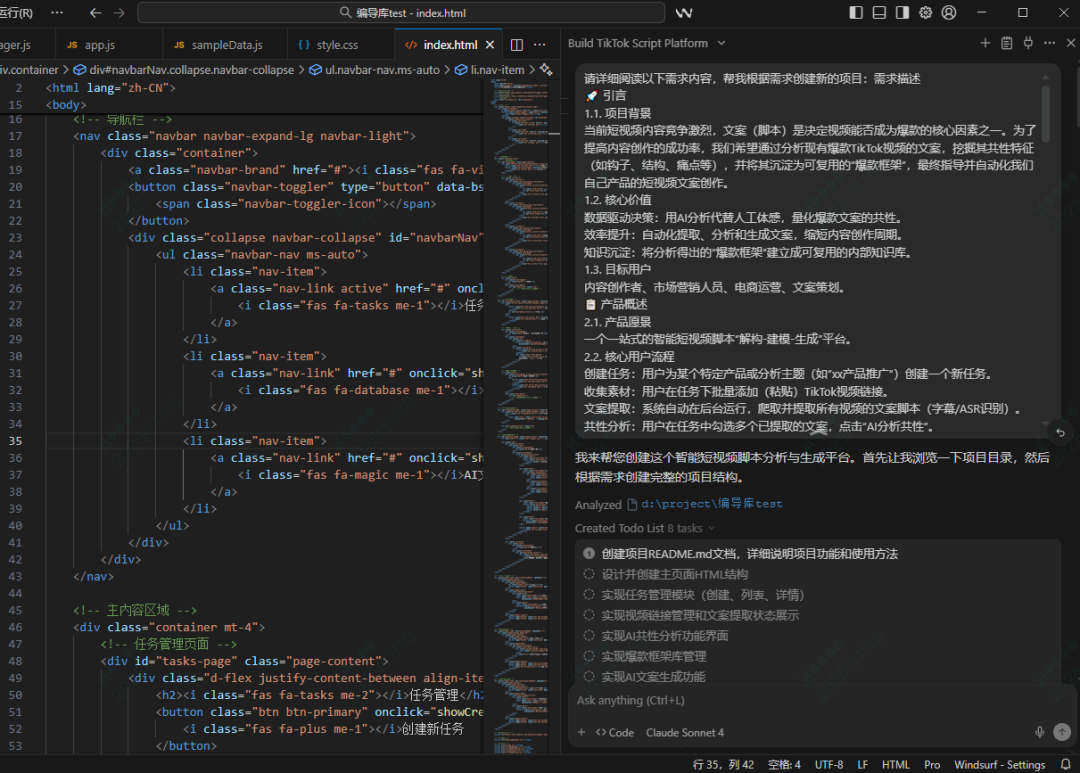The height and width of the screenshot is (773, 1080).
Task: Change line ending via LF status item
Action: click(862, 764)
